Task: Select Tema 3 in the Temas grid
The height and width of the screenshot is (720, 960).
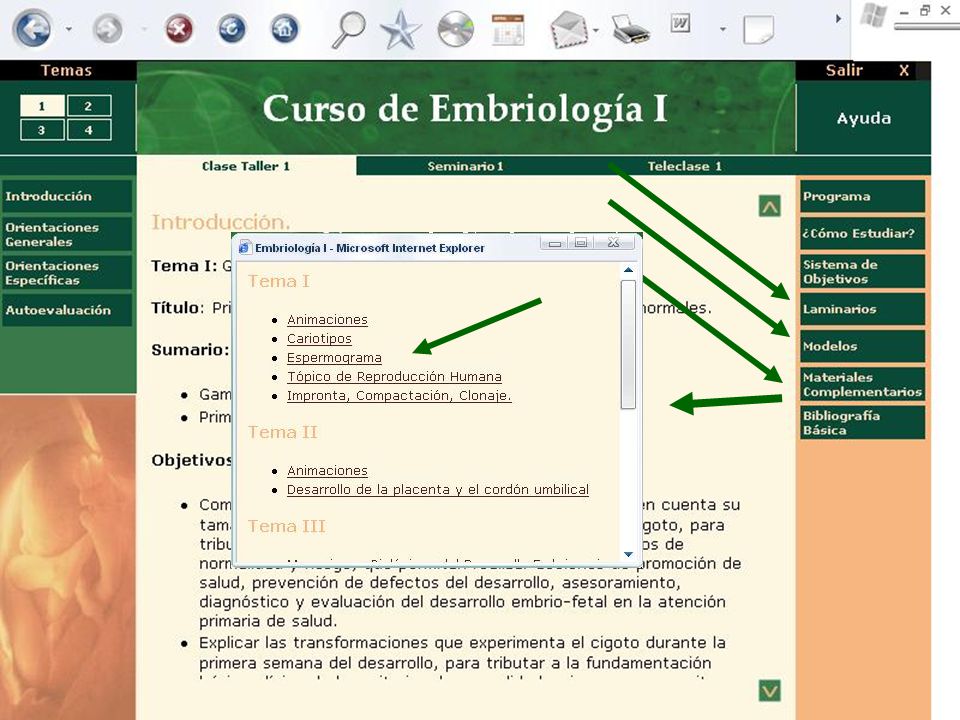Action: point(42,130)
